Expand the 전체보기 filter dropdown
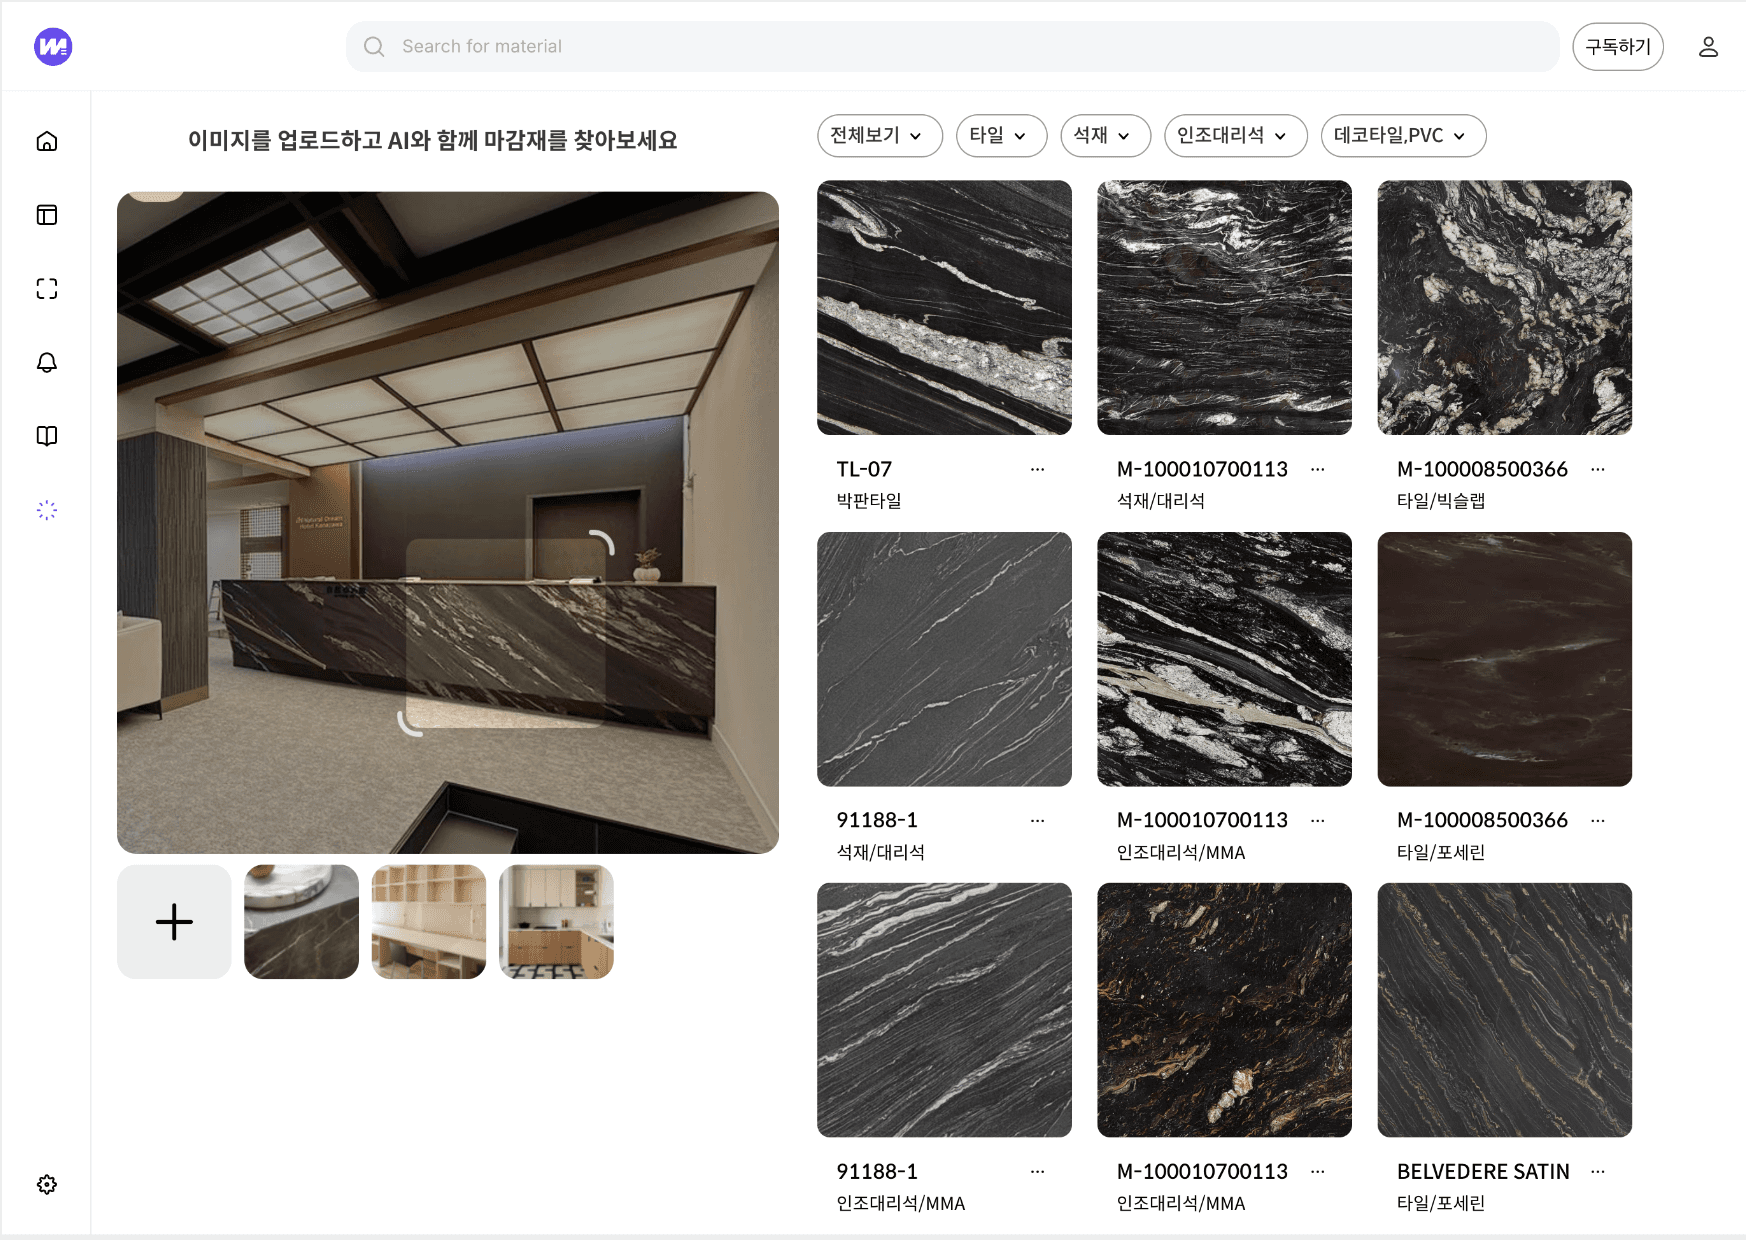The width and height of the screenshot is (1746, 1240). point(880,136)
